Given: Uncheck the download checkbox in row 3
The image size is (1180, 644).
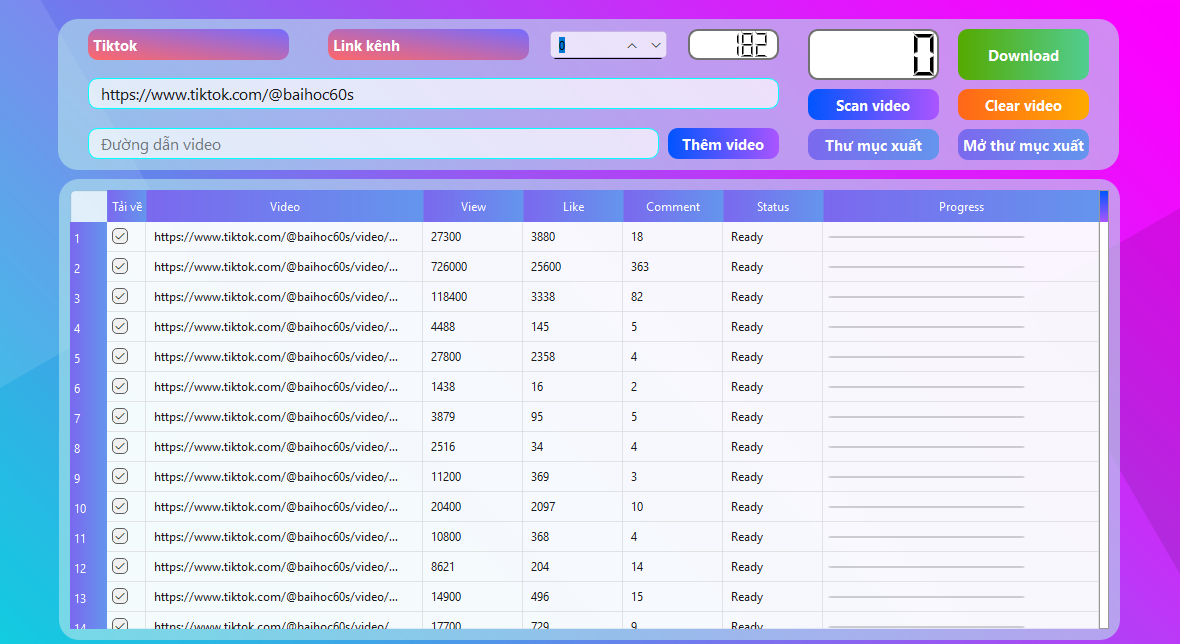Looking at the screenshot, I should 120,296.
